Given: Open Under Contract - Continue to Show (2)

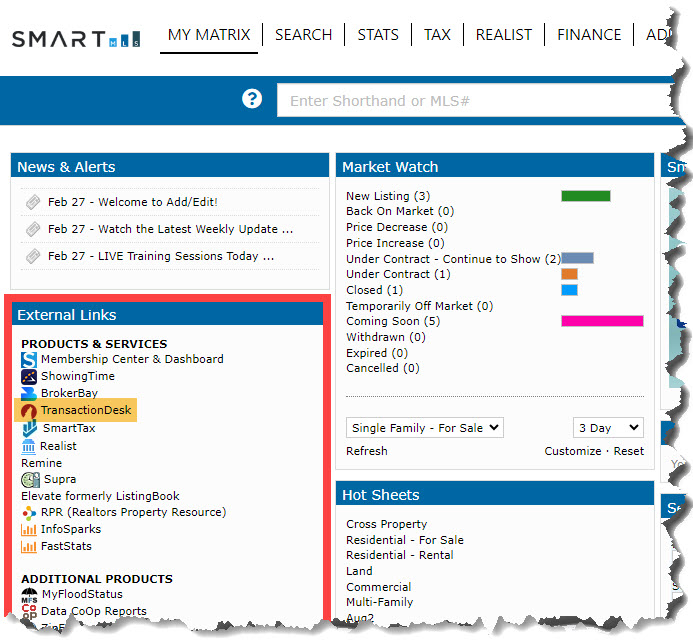Looking at the screenshot, I should click(x=453, y=259).
